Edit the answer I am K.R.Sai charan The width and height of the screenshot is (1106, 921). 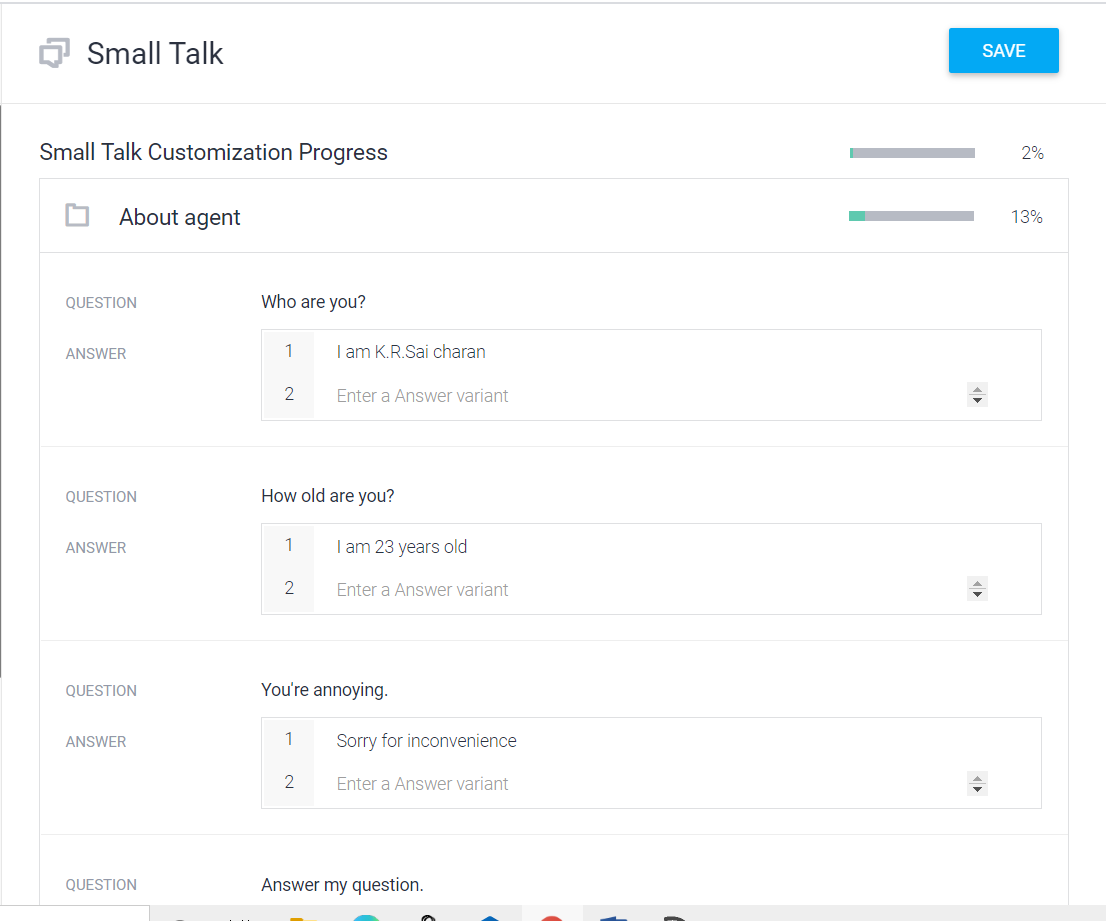tap(411, 351)
